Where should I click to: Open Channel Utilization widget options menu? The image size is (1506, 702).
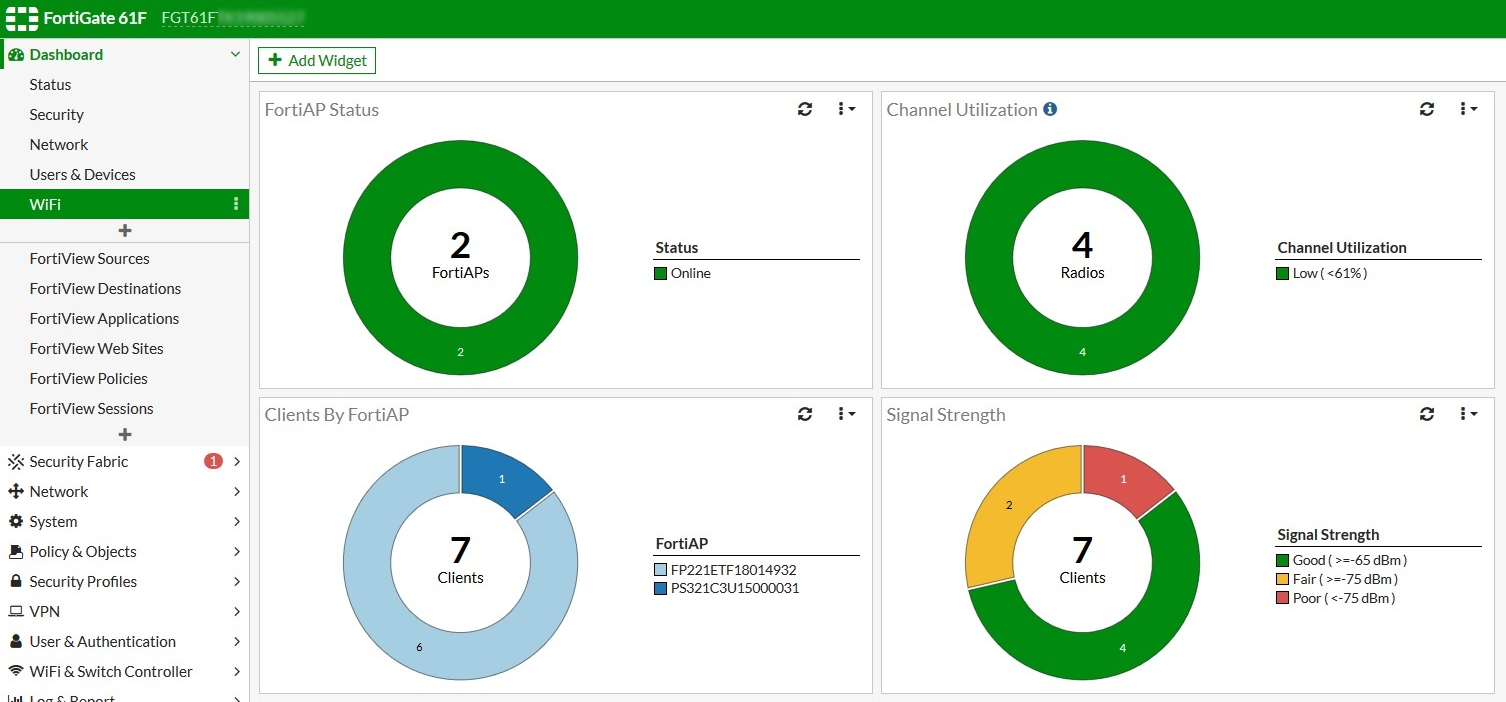[x=1468, y=109]
